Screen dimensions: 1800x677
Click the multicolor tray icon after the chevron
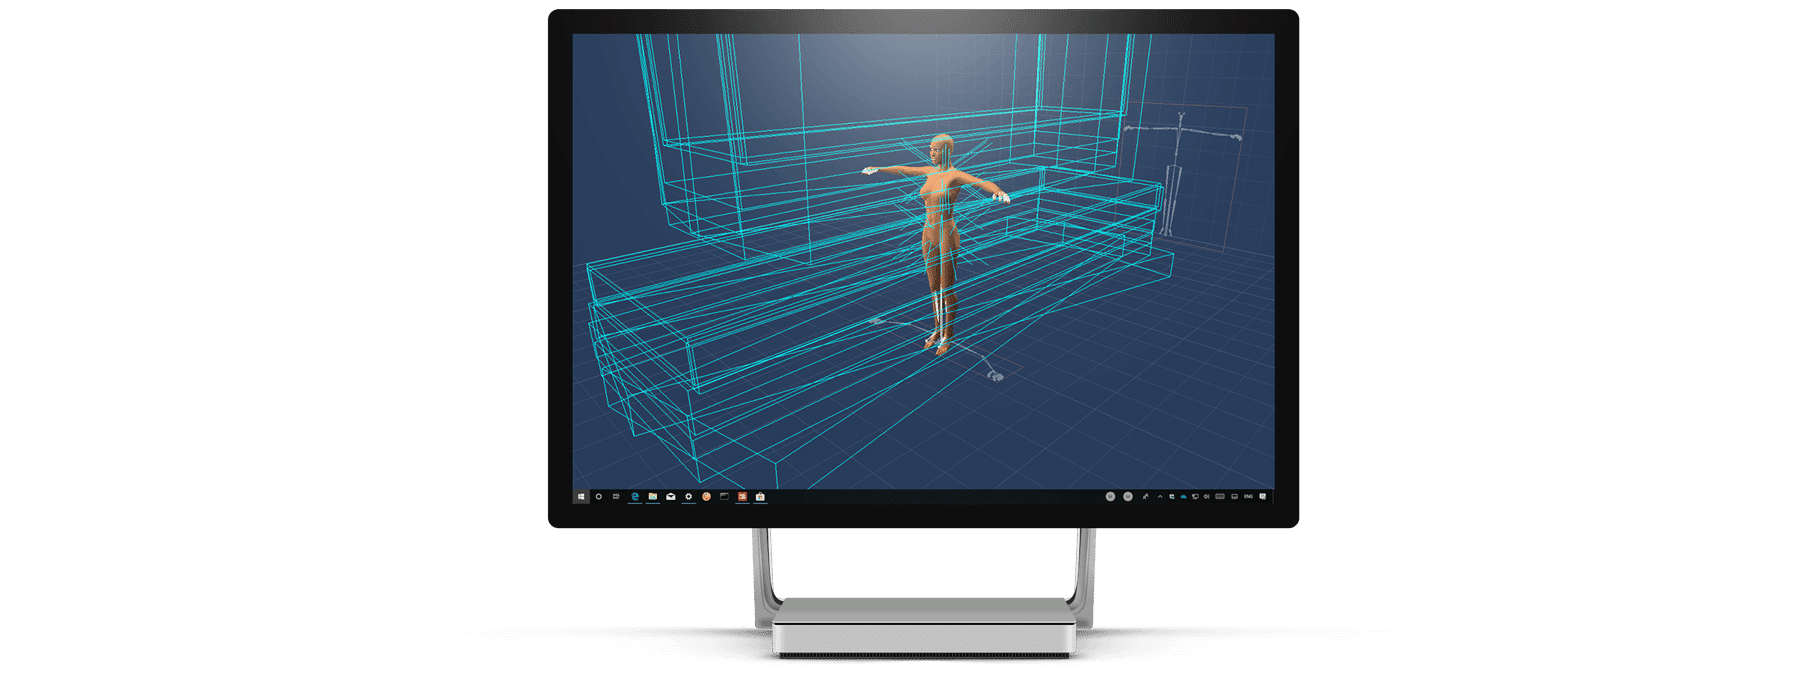[1172, 496]
